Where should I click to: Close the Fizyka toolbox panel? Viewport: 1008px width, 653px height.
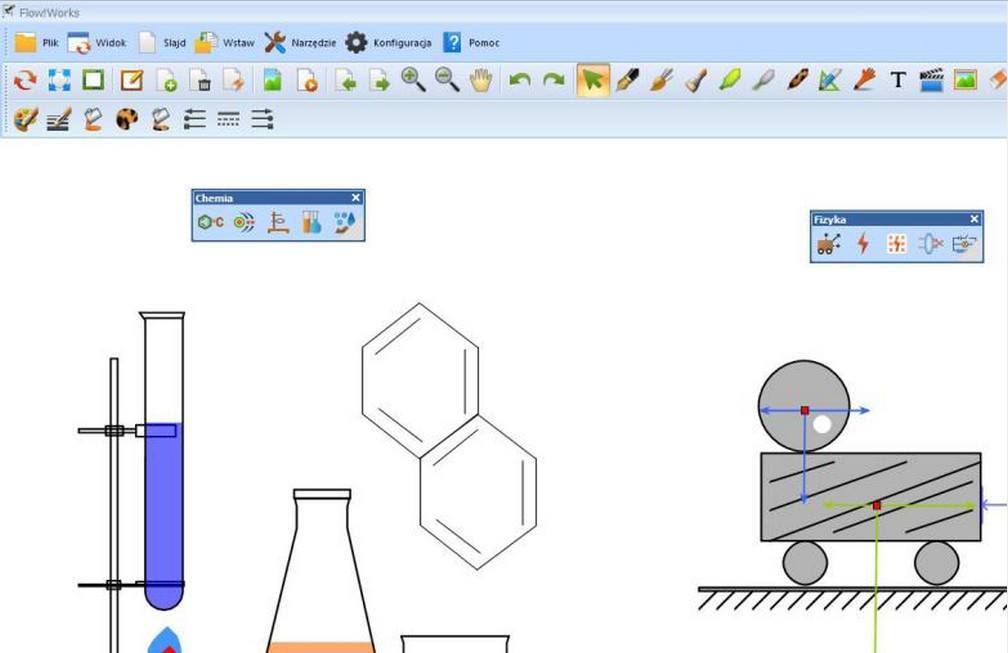pos(974,219)
